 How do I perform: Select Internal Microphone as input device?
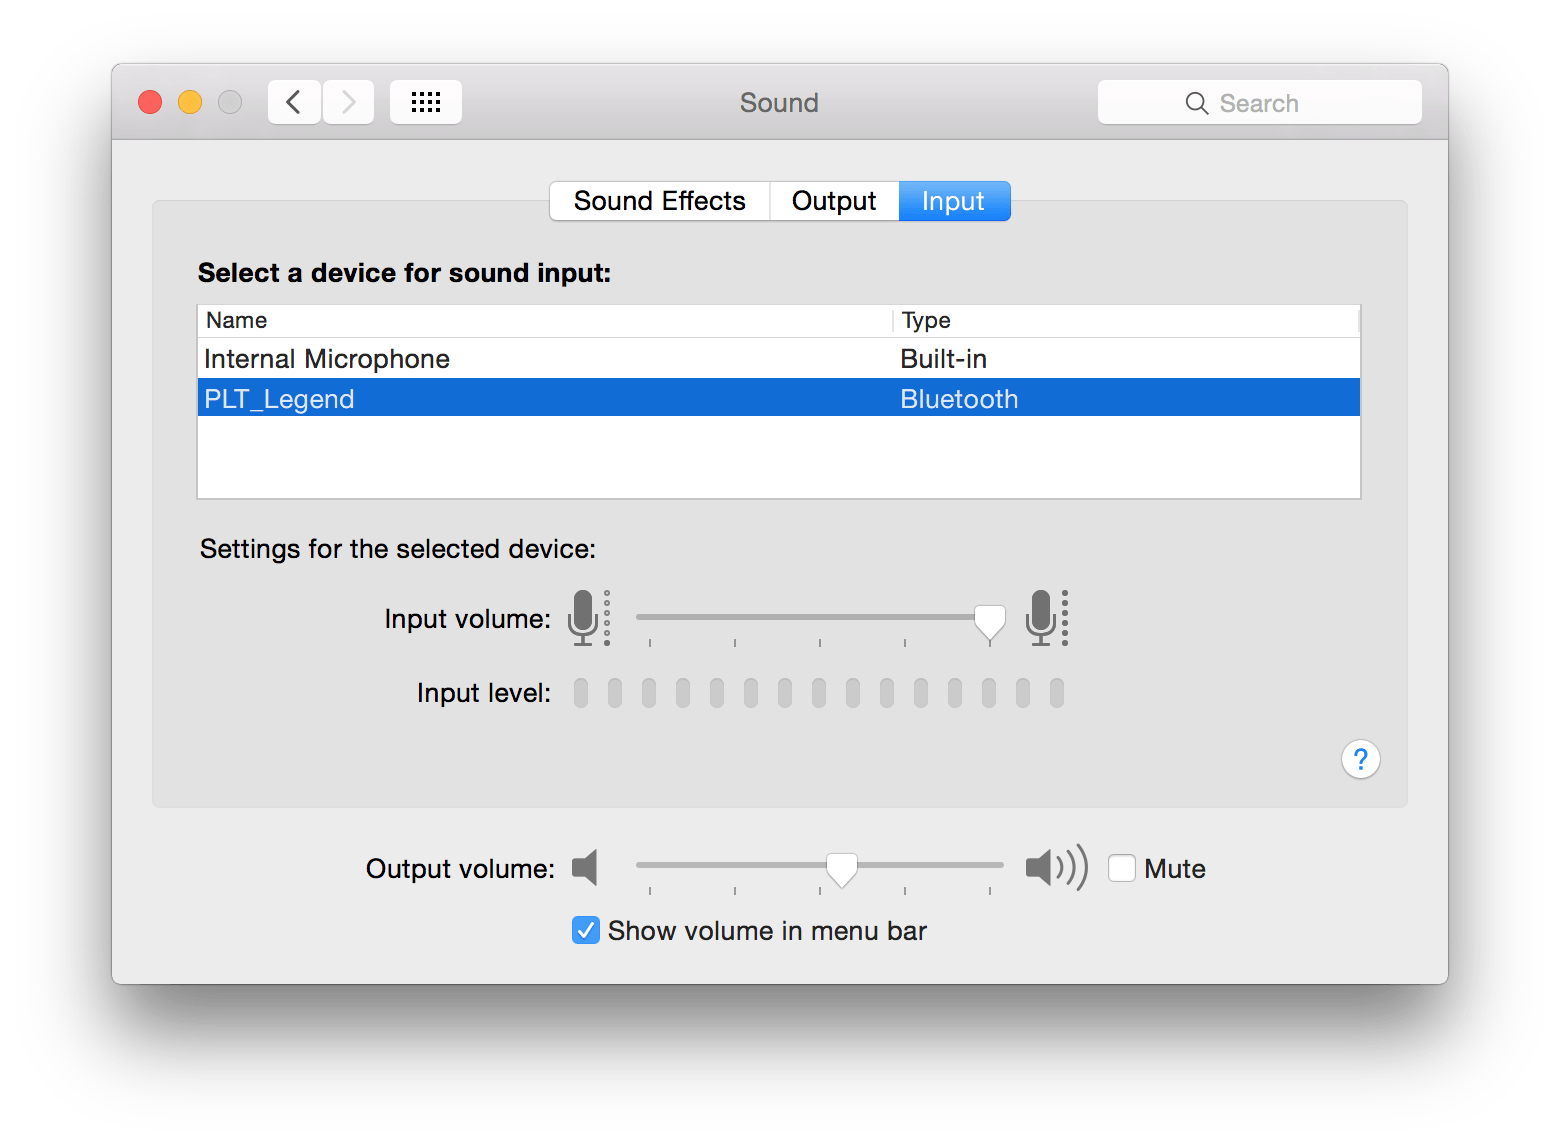pos(327,358)
